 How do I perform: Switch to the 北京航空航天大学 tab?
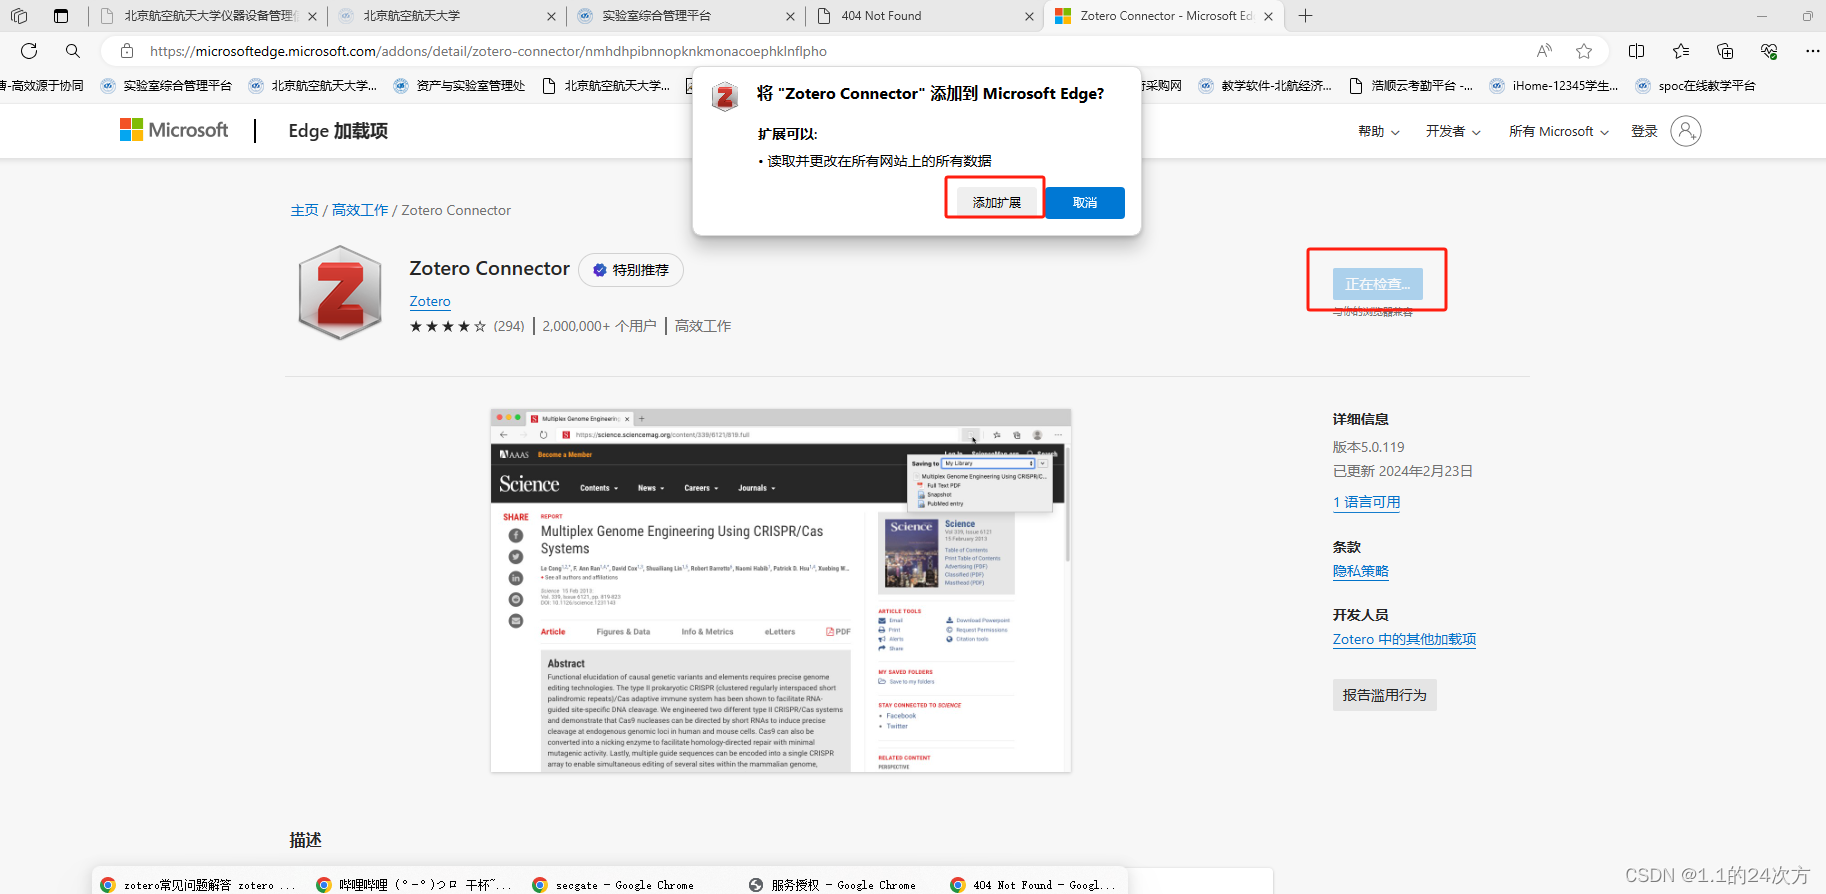[447, 16]
